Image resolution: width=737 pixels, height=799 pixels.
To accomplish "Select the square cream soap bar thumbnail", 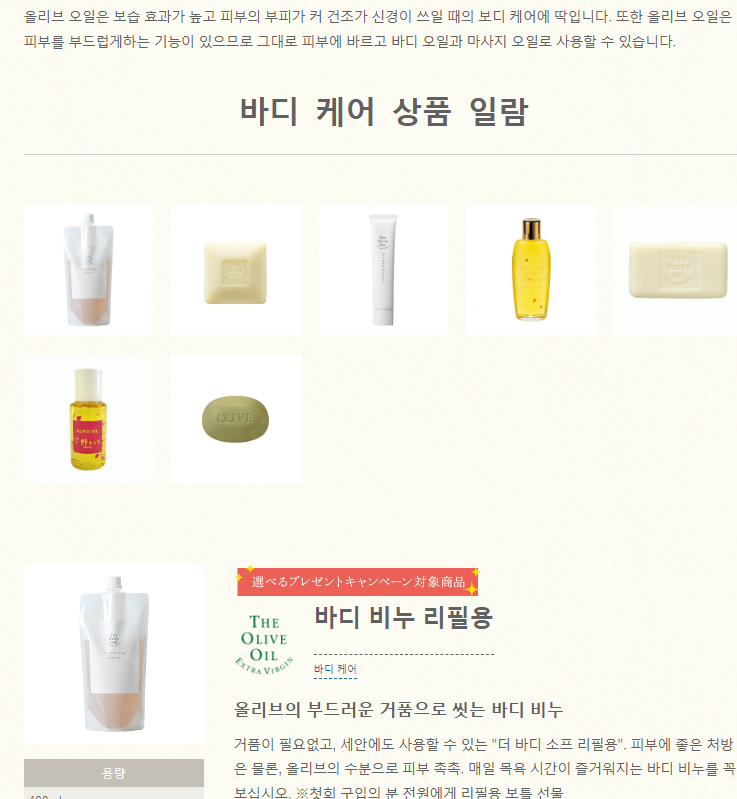I will 235,270.
